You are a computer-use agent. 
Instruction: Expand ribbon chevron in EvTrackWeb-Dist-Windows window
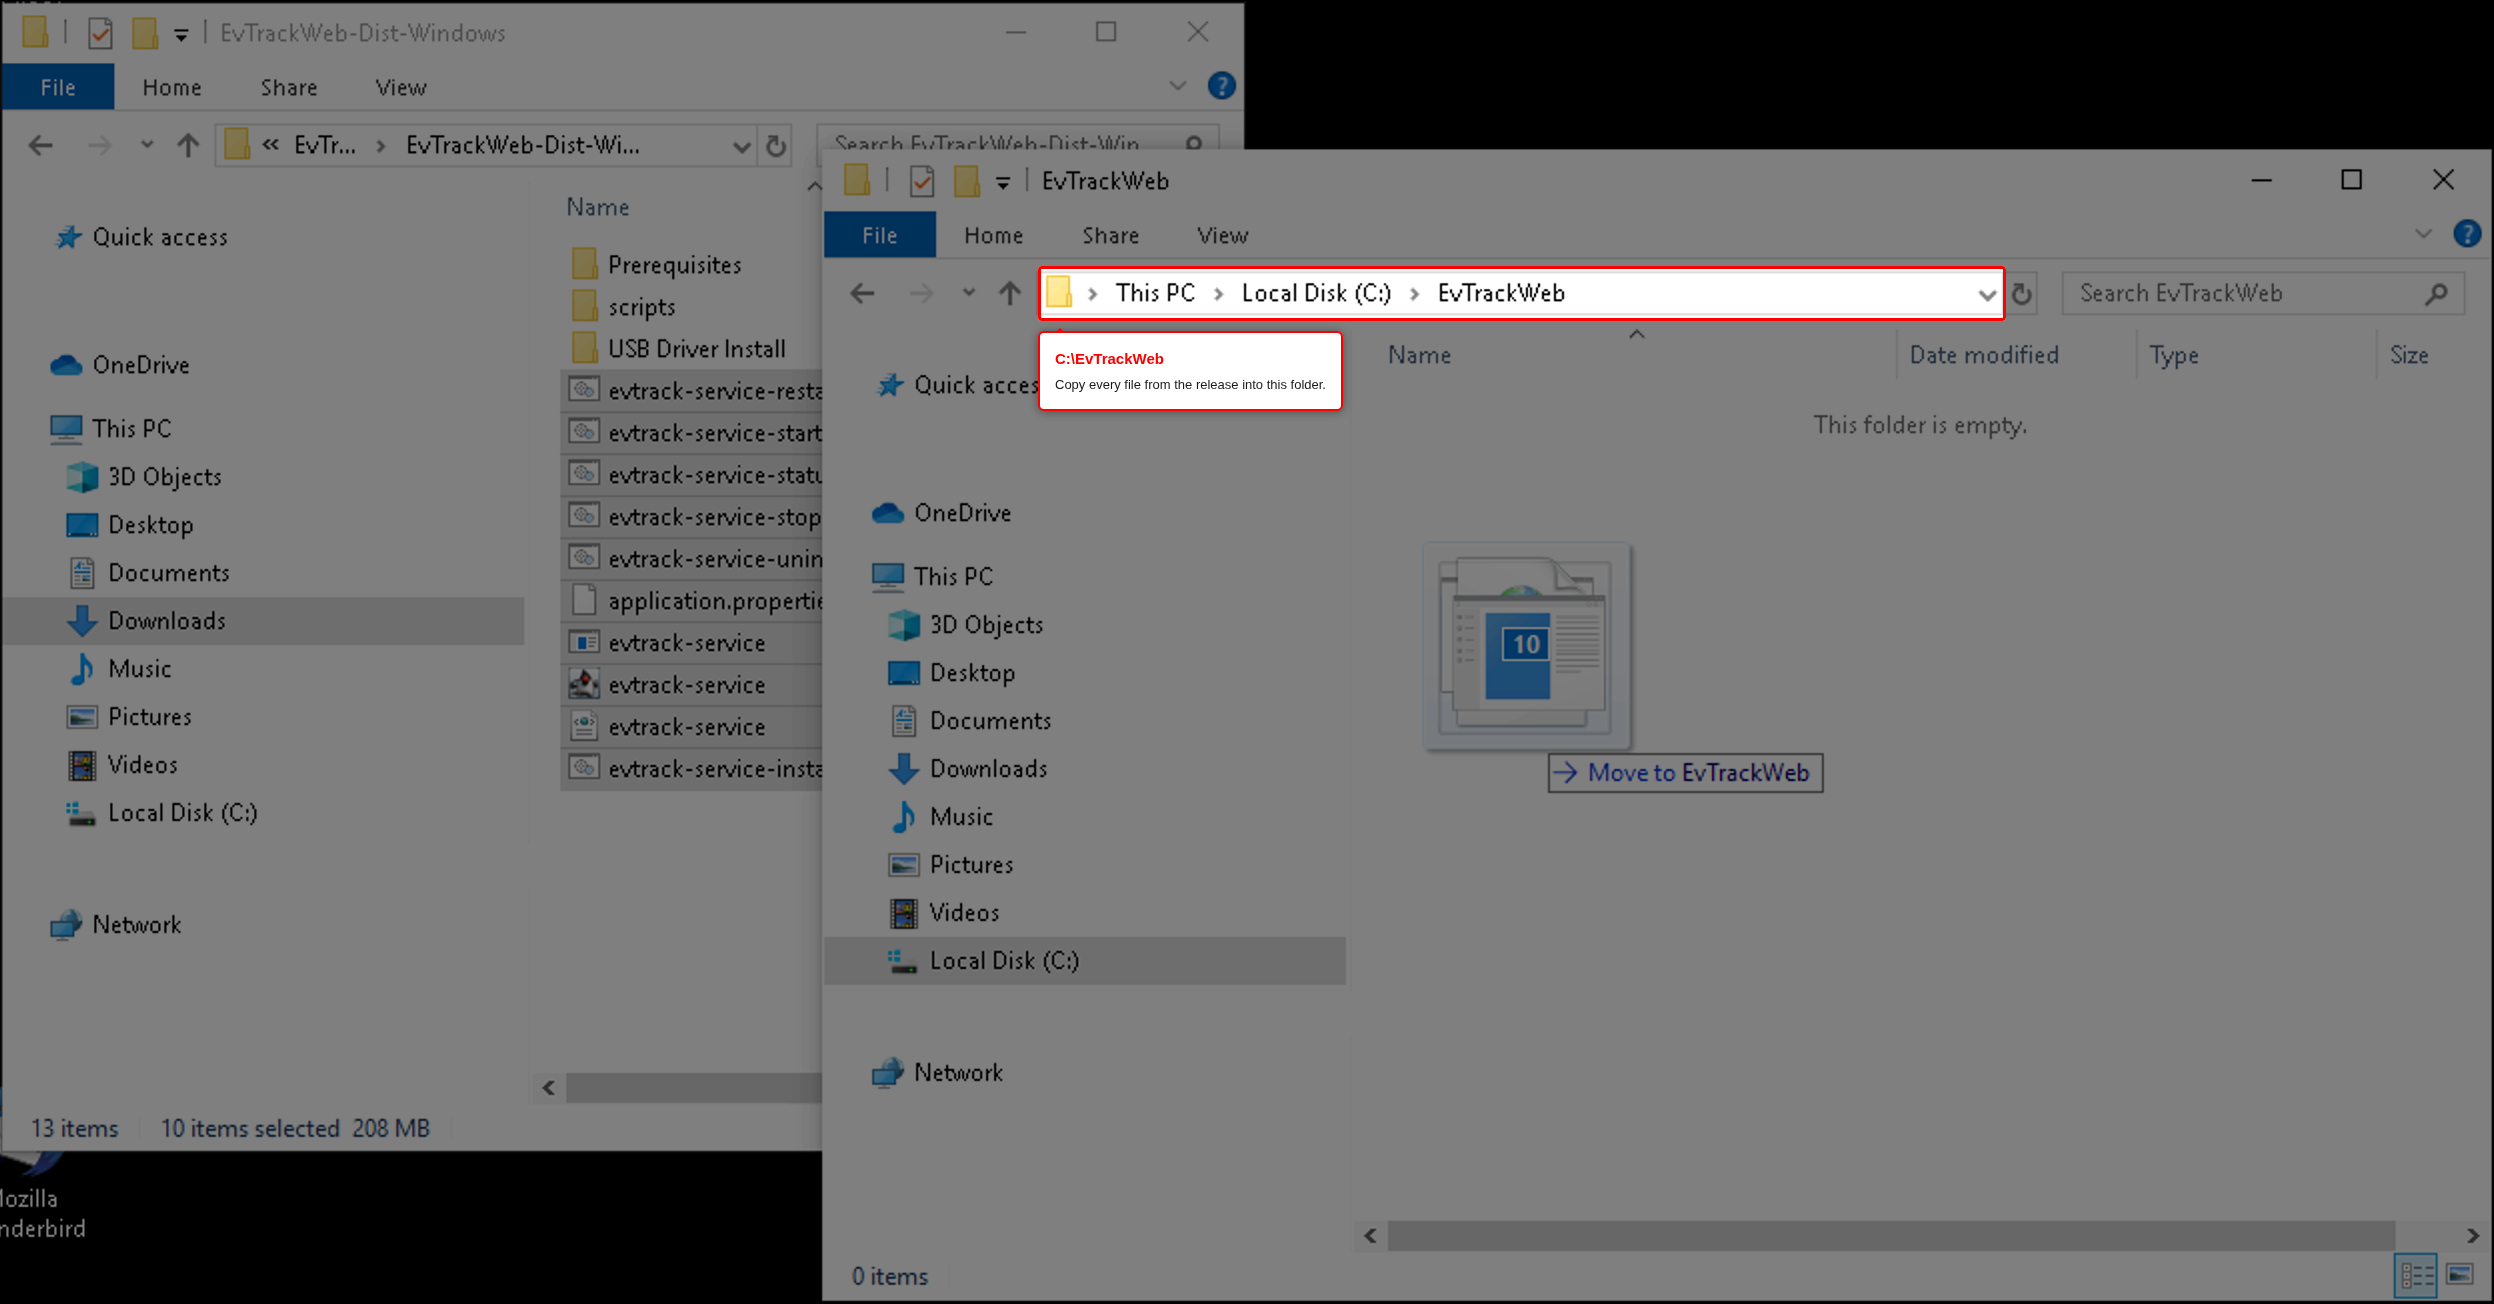click(1178, 86)
